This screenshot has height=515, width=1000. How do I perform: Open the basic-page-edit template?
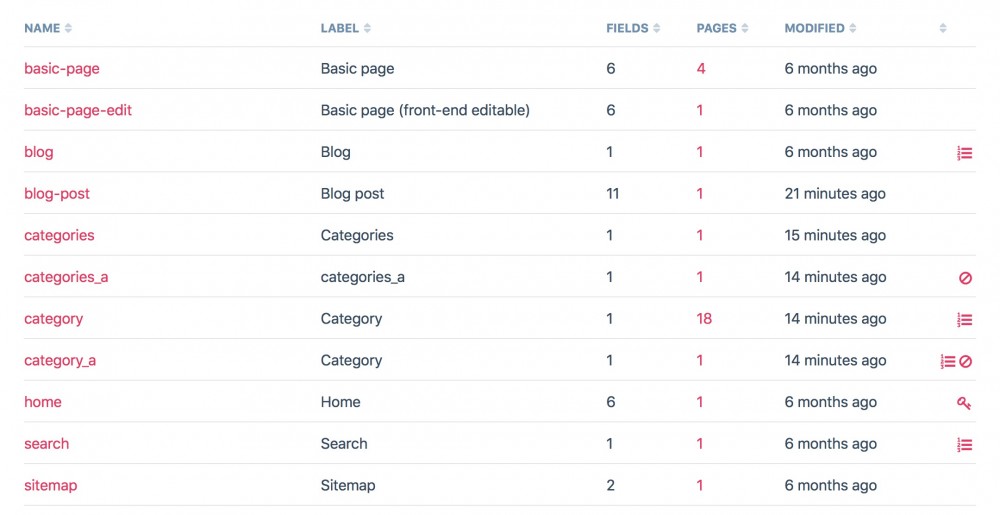[78, 111]
